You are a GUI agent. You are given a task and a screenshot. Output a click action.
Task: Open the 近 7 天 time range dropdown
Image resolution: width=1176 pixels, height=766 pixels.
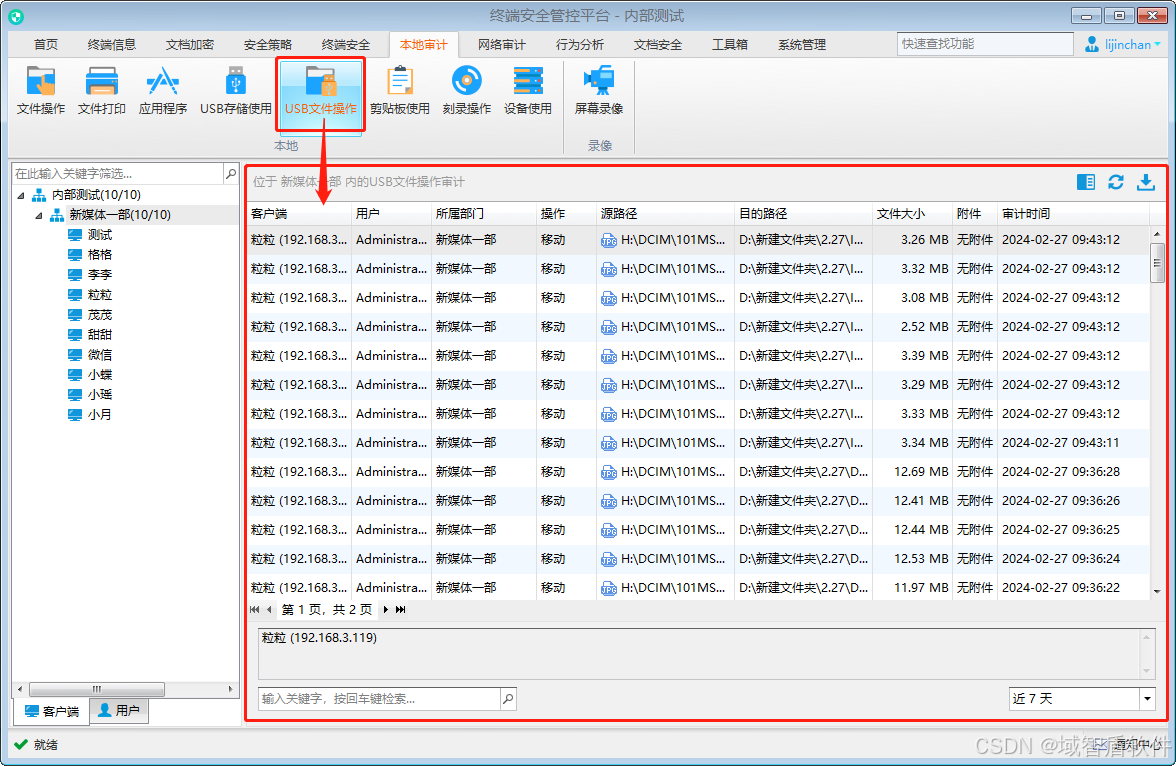point(1147,698)
